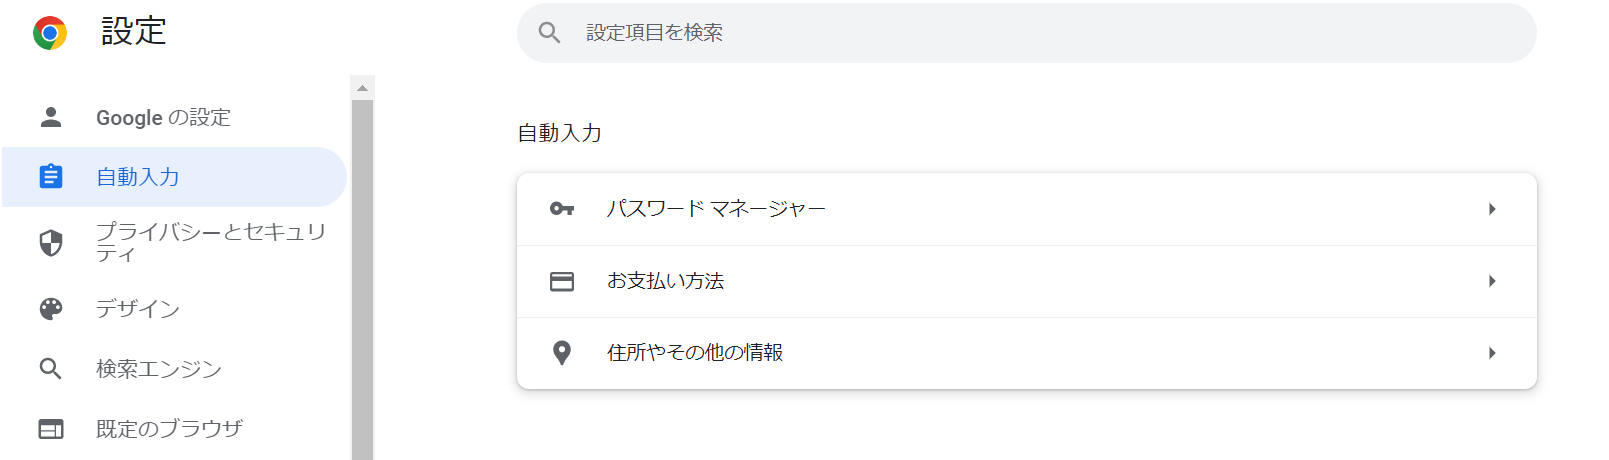
Task: Click the palette icon for デザイン
Action: point(51,309)
